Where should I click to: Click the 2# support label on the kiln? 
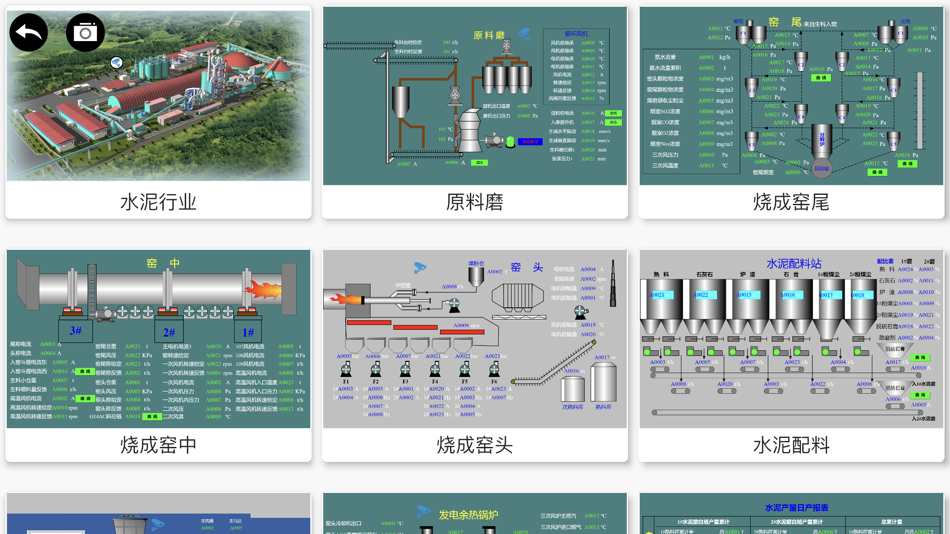(x=169, y=332)
